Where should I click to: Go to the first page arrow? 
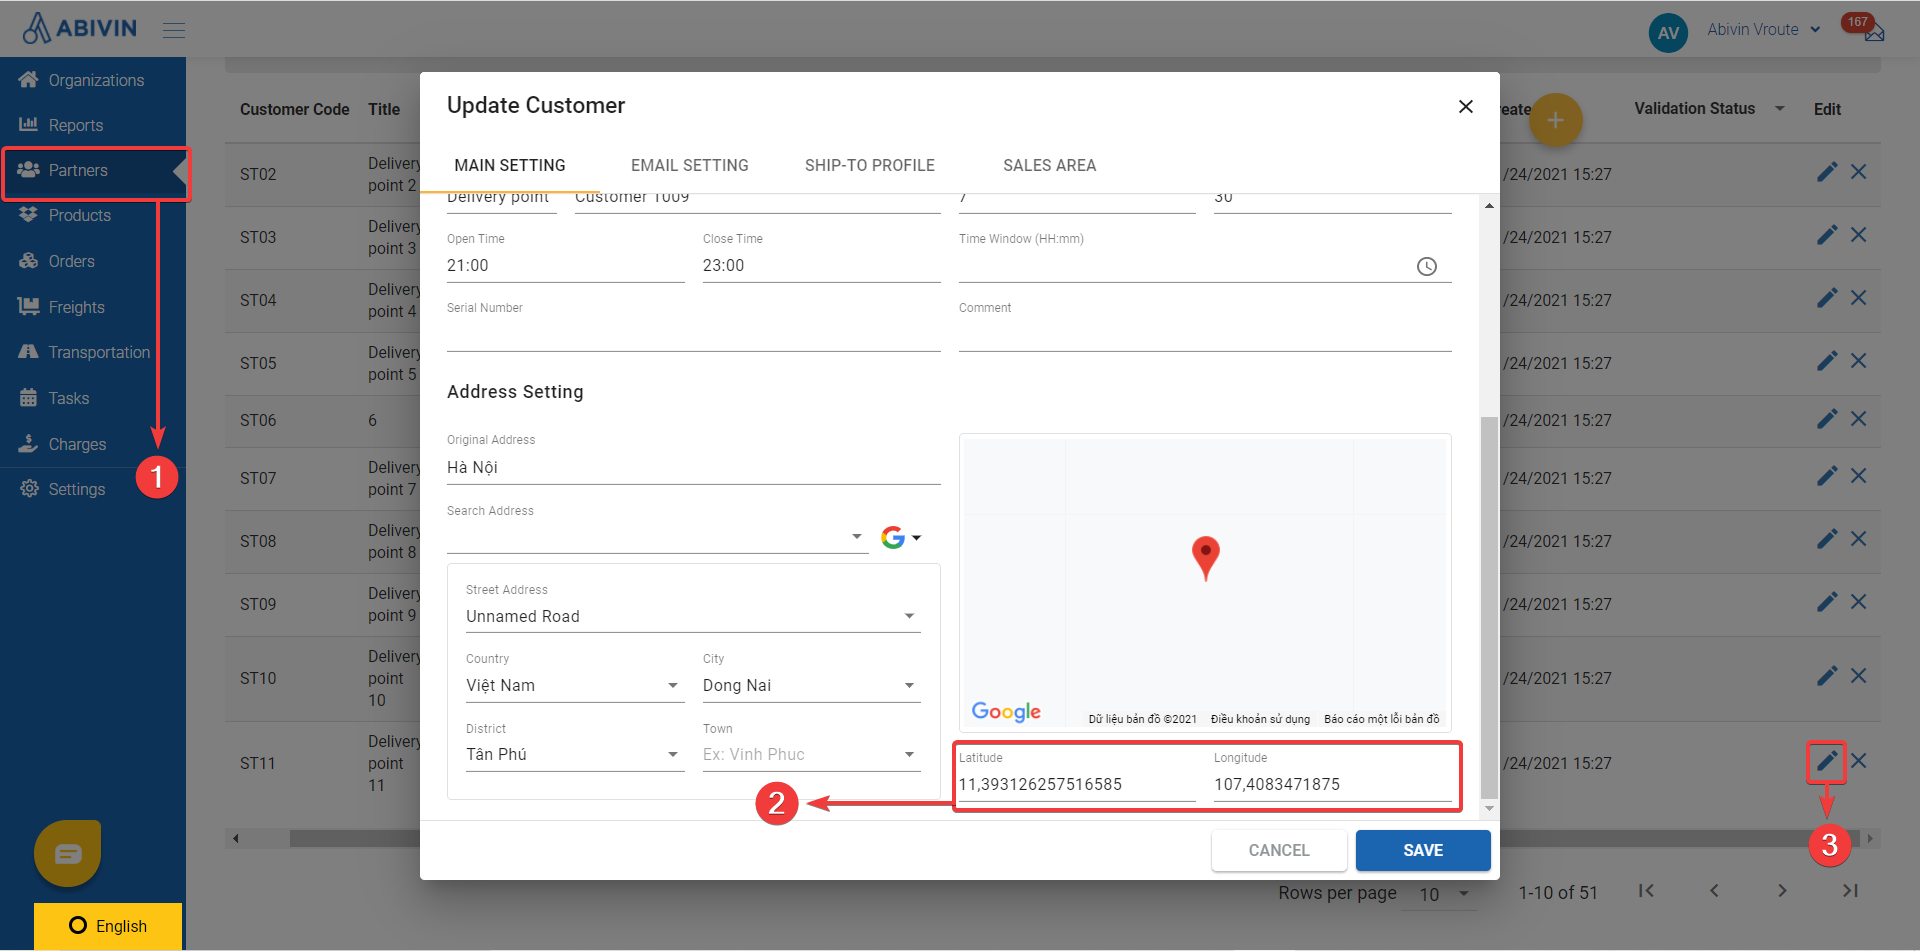[1646, 890]
